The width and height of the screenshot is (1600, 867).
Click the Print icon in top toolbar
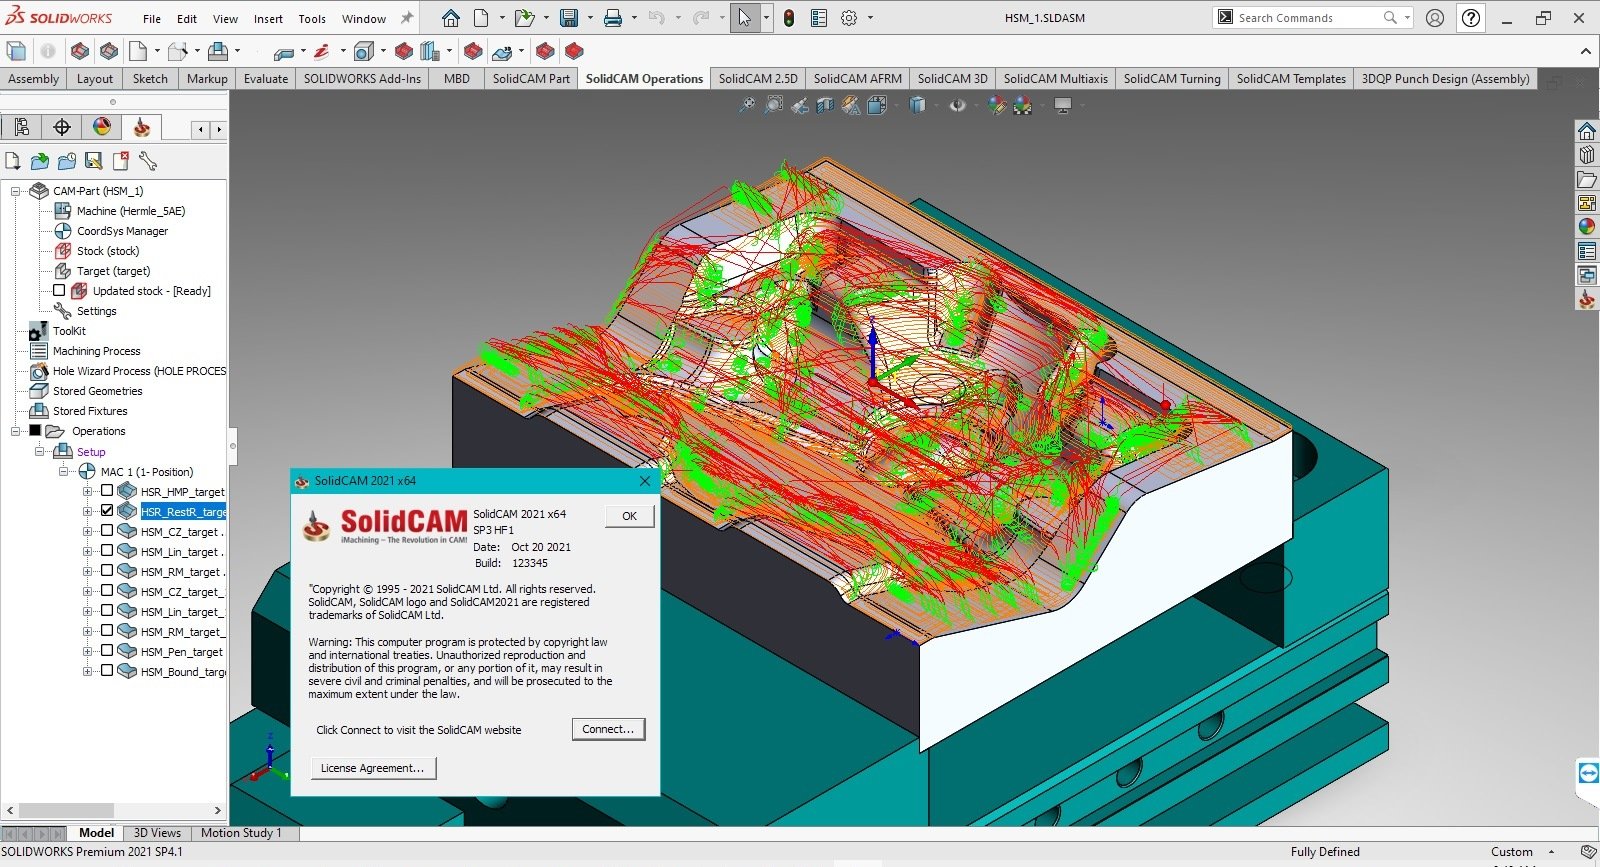click(x=613, y=18)
